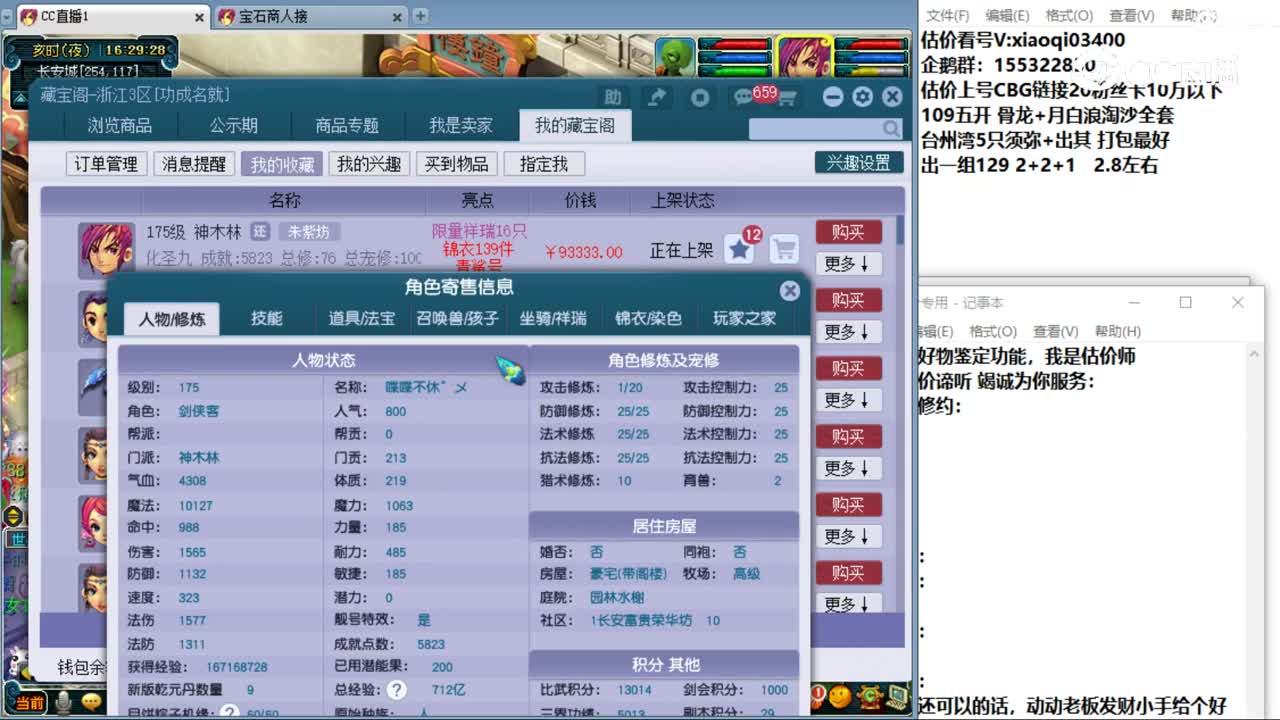
Task: Click the 助 help icon
Action: click(613, 97)
